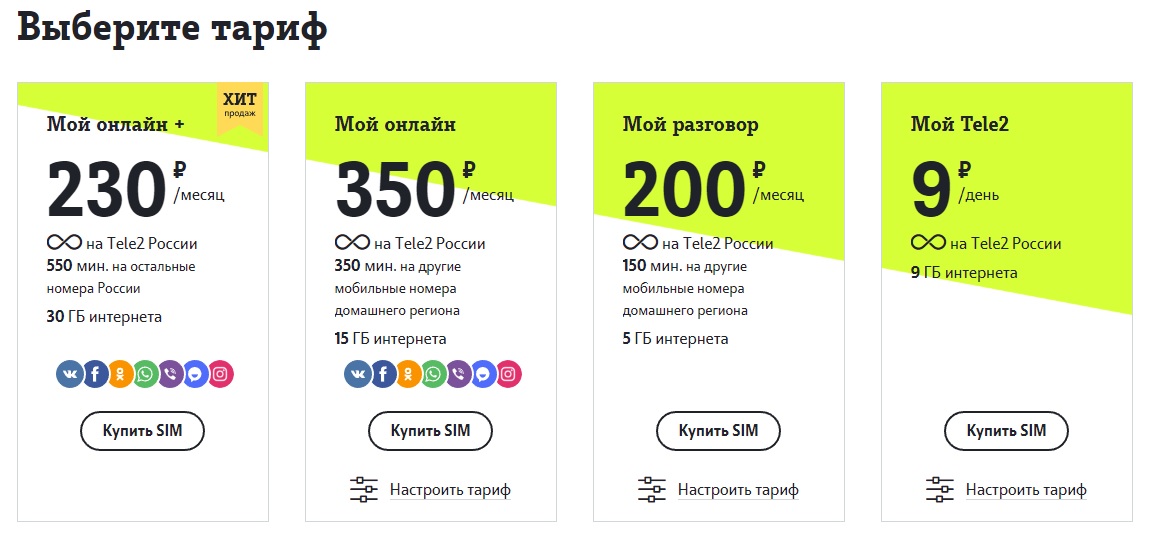Open Настроить тариф link for Мой Tele2
Viewport: 1149px width, 538px height.
pyautogui.click(x=1026, y=490)
